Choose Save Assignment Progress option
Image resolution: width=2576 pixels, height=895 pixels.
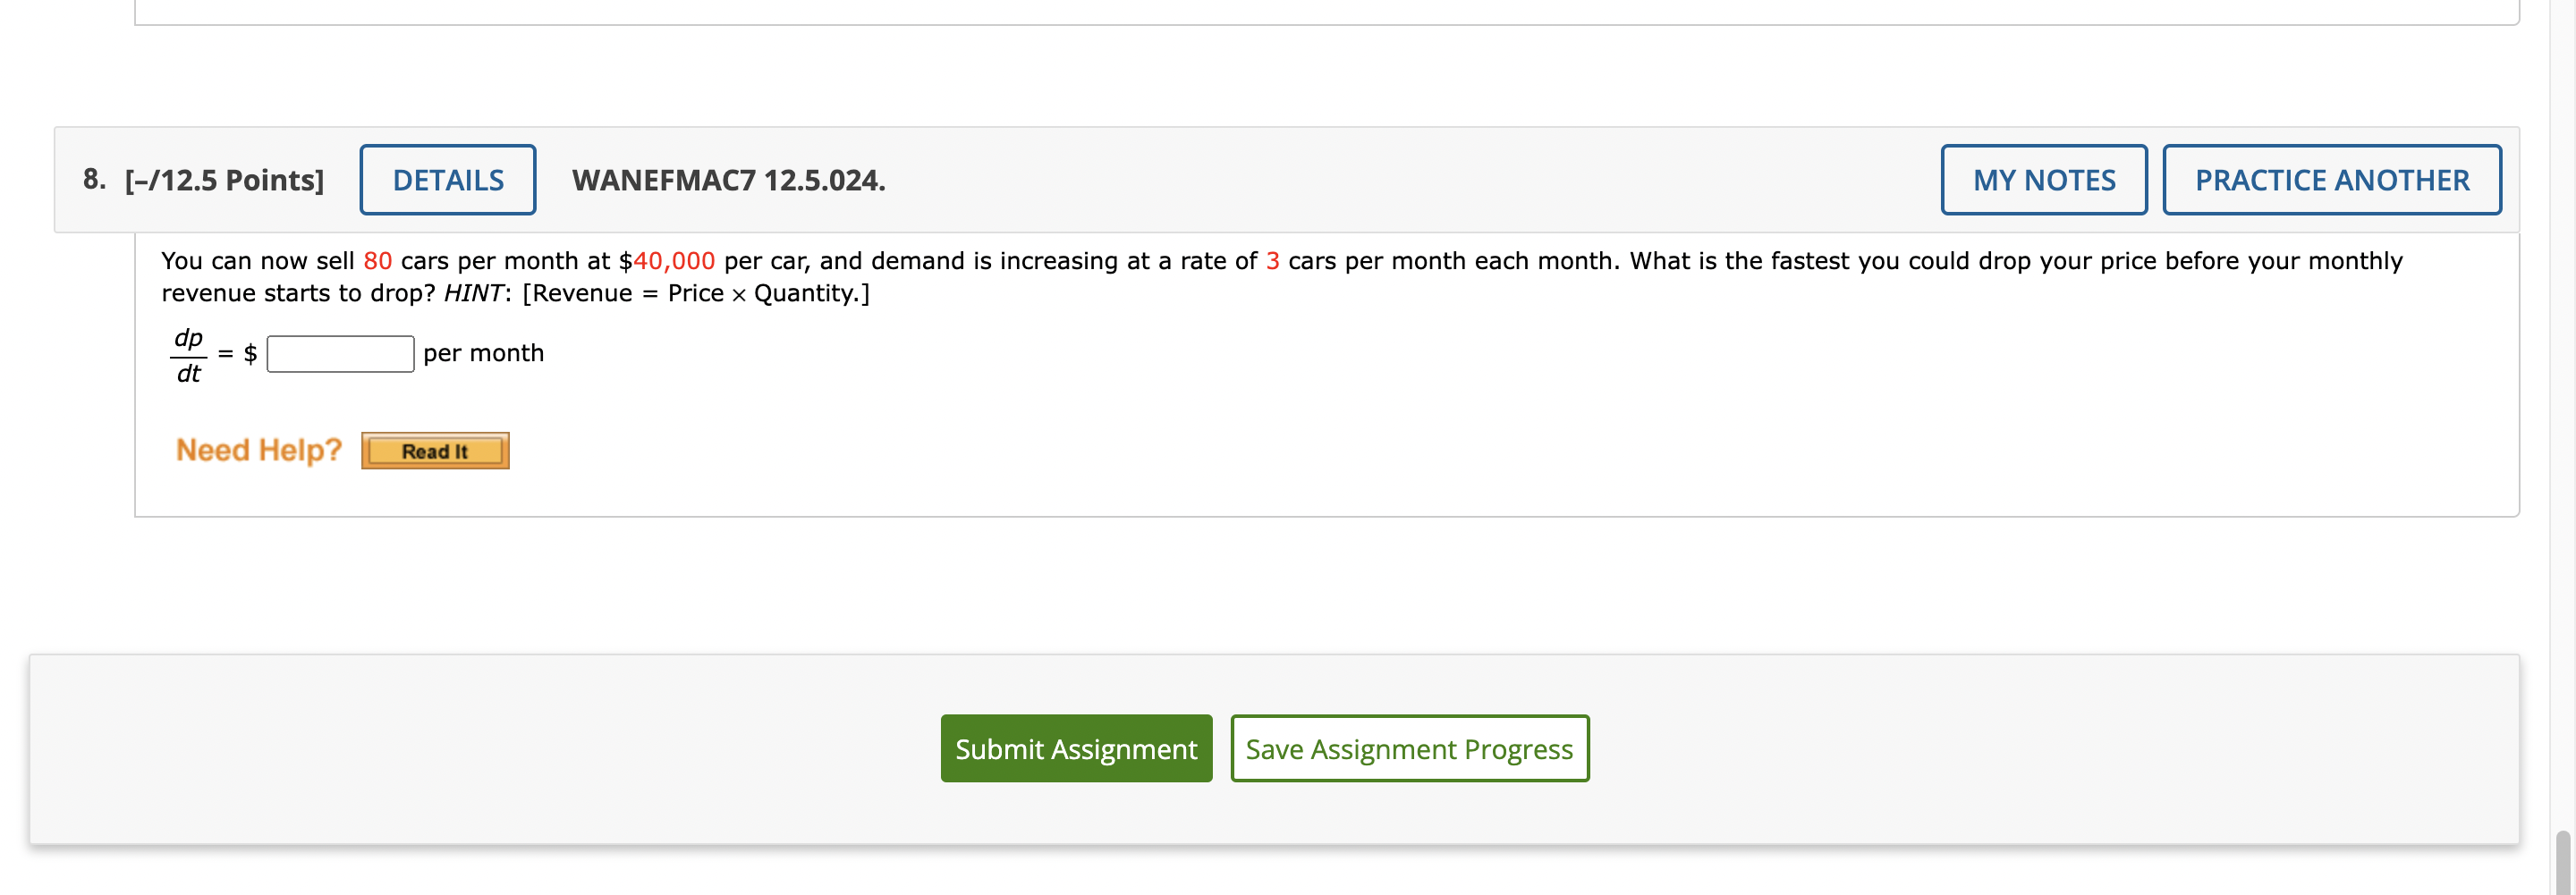pos(1409,748)
